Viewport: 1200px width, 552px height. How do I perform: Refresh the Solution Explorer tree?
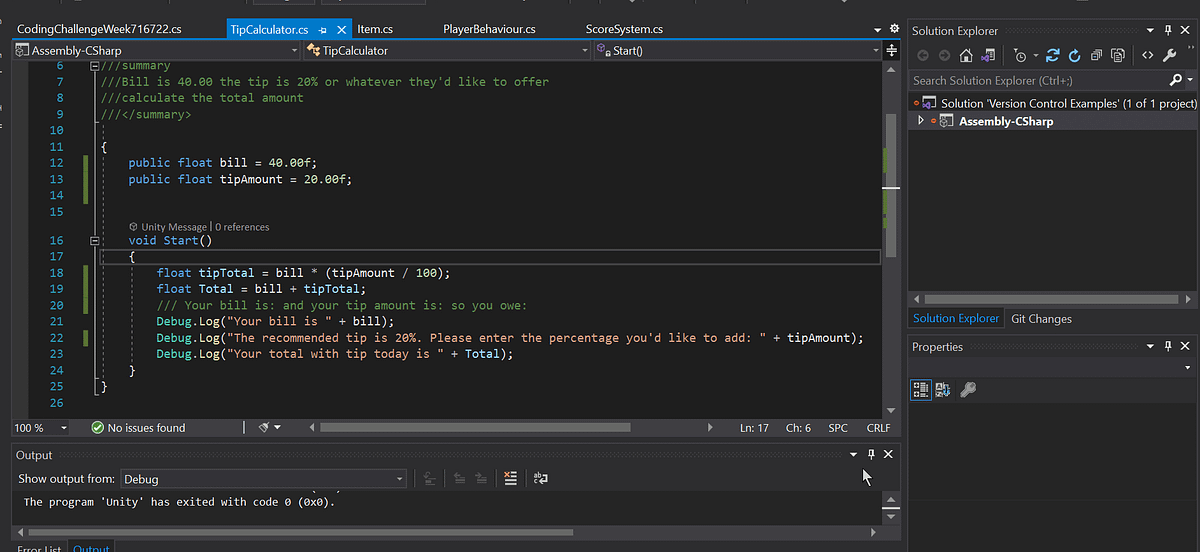1075,56
